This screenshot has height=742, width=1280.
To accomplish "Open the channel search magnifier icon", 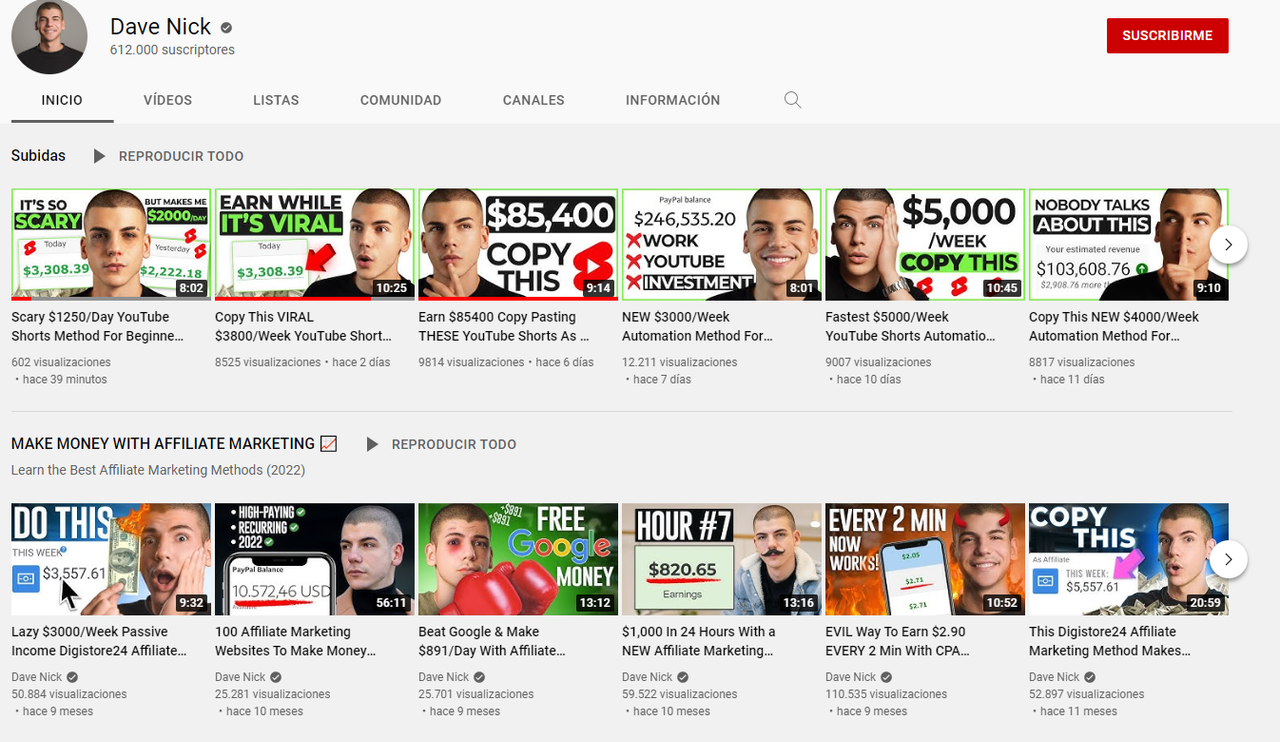I will [793, 100].
